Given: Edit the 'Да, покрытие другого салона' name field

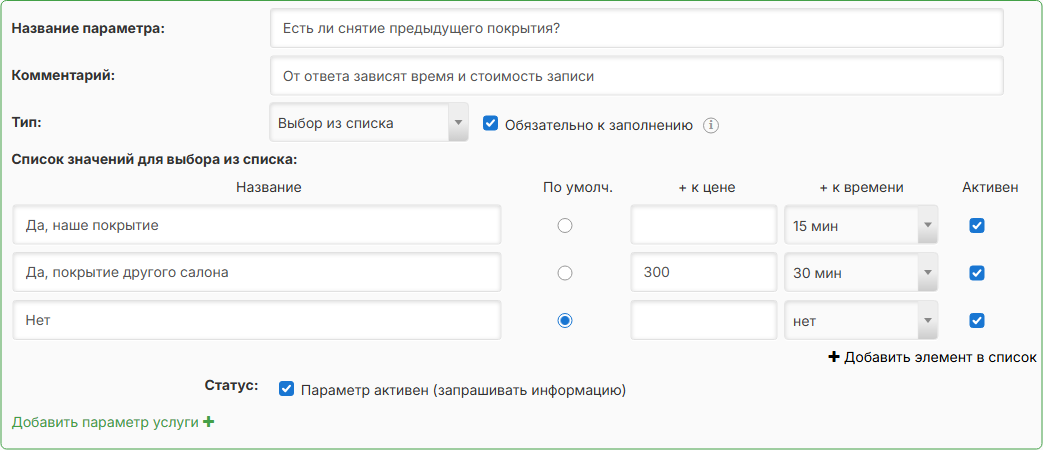Looking at the screenshot, I should tap(257, 273).
